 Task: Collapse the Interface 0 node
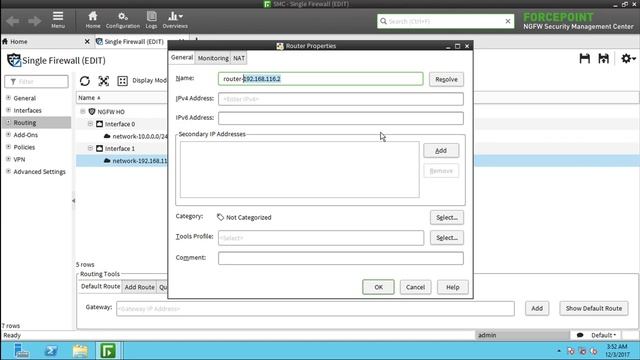[90, 124]
